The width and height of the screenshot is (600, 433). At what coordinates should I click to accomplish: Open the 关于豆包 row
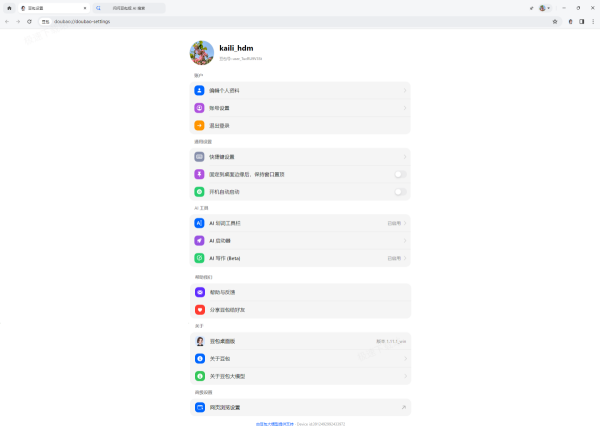[300, 358]
